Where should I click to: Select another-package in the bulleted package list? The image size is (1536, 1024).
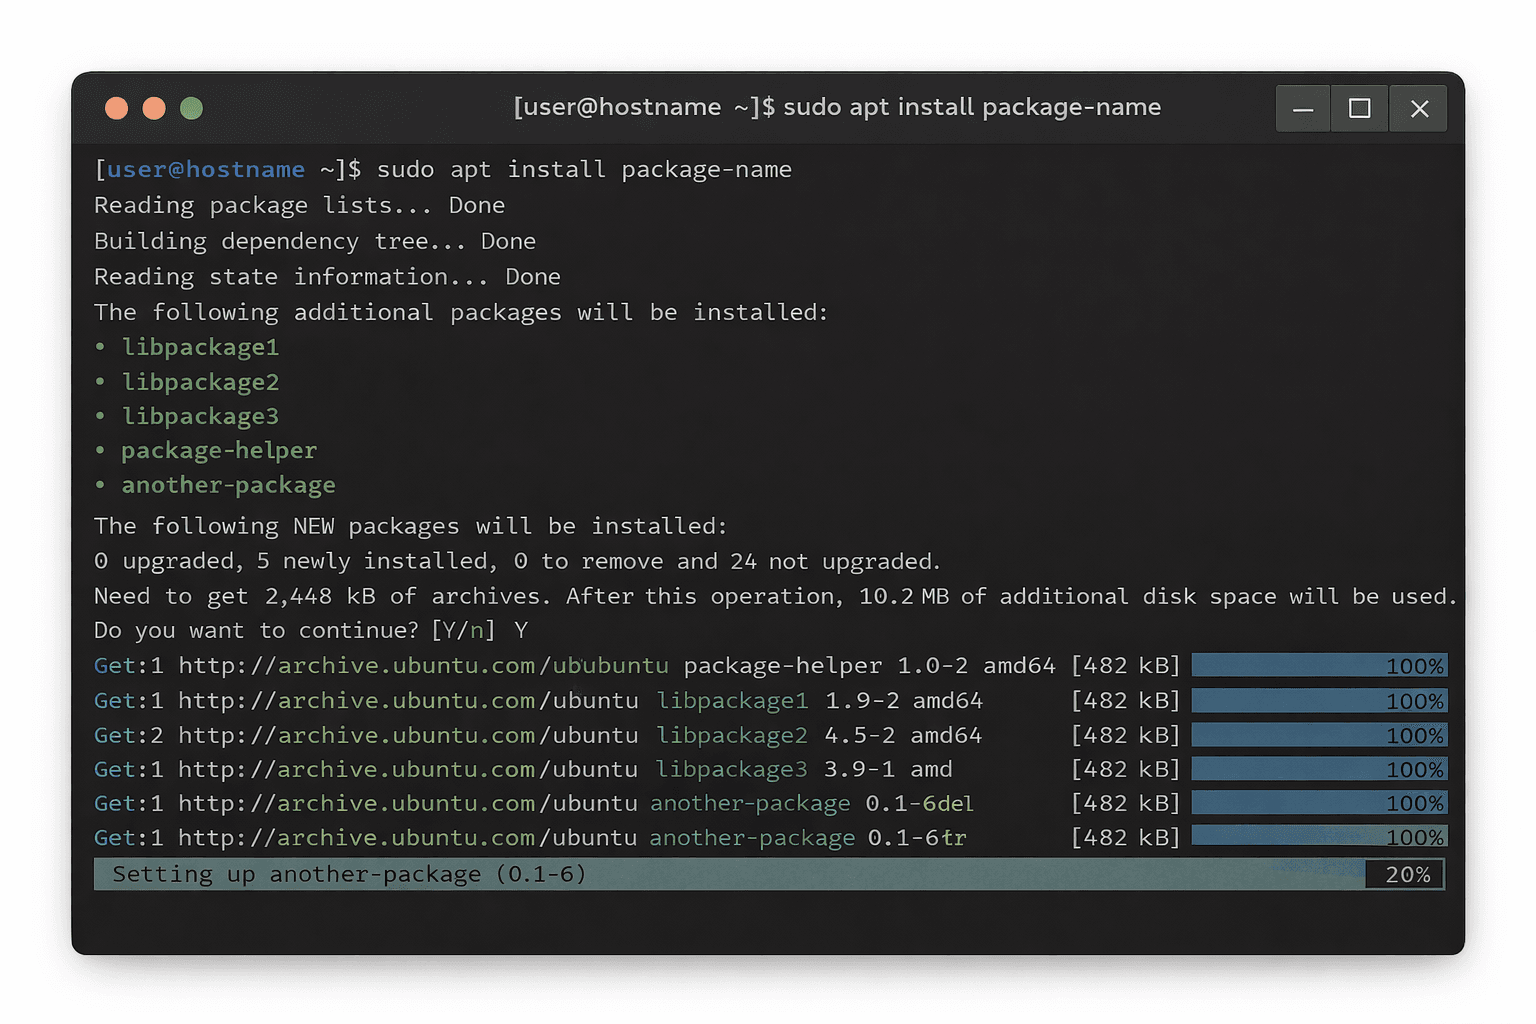tap(228, 485)
